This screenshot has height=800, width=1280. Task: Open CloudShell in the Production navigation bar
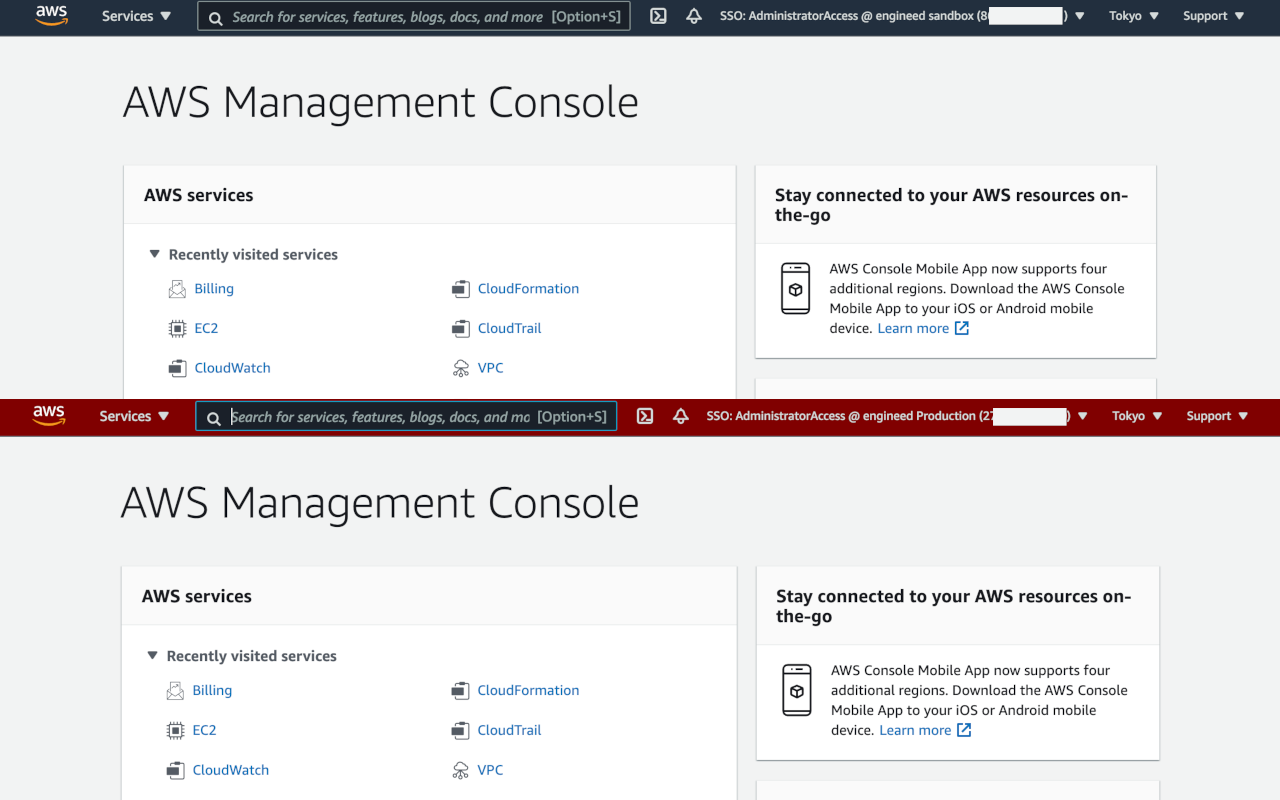pos(645,416)
